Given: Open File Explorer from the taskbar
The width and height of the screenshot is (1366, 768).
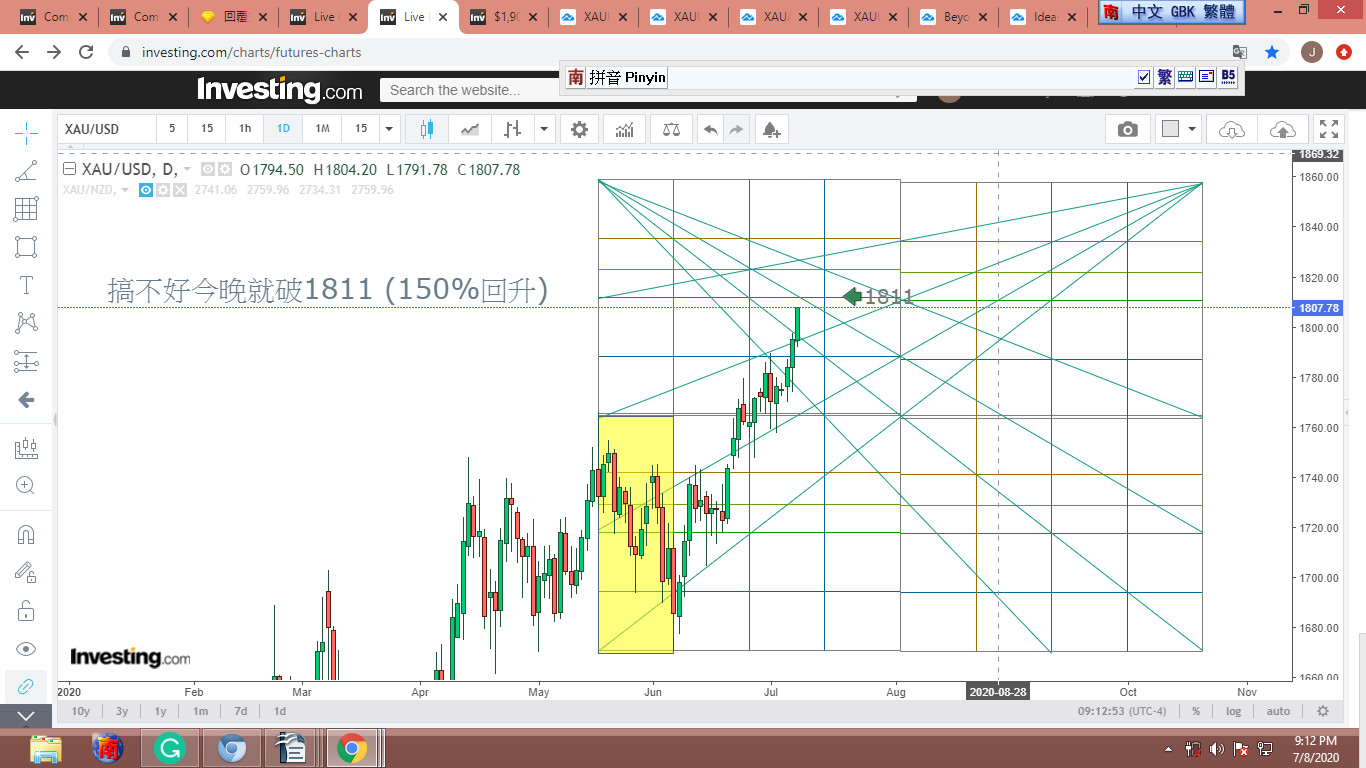Looking at the screenshot, I should point(46,748).
